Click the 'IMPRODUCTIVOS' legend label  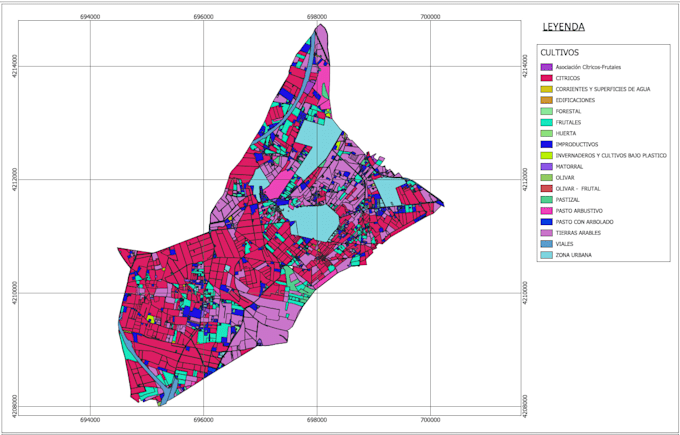[x=577, y=144]
